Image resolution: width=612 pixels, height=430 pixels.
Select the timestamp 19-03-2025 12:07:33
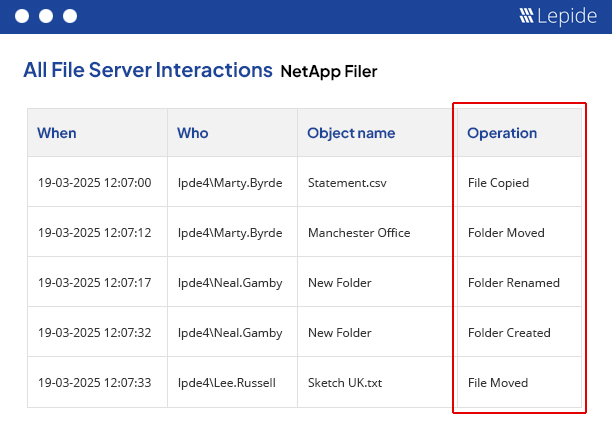(94, 382)
